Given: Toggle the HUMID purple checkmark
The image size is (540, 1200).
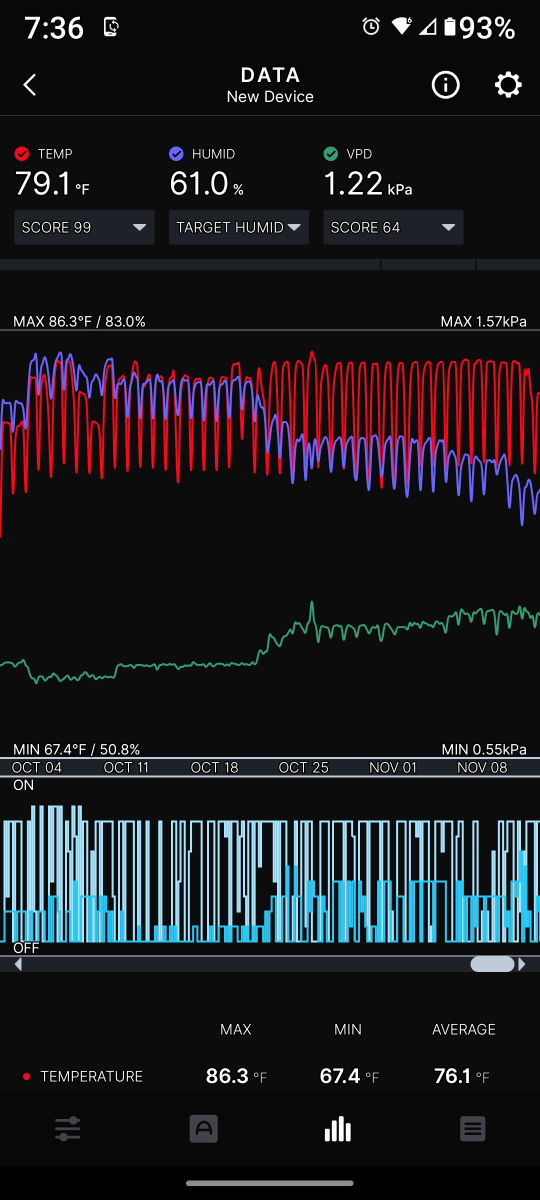Looking at the screenshot, I should [x=176, y=154].
